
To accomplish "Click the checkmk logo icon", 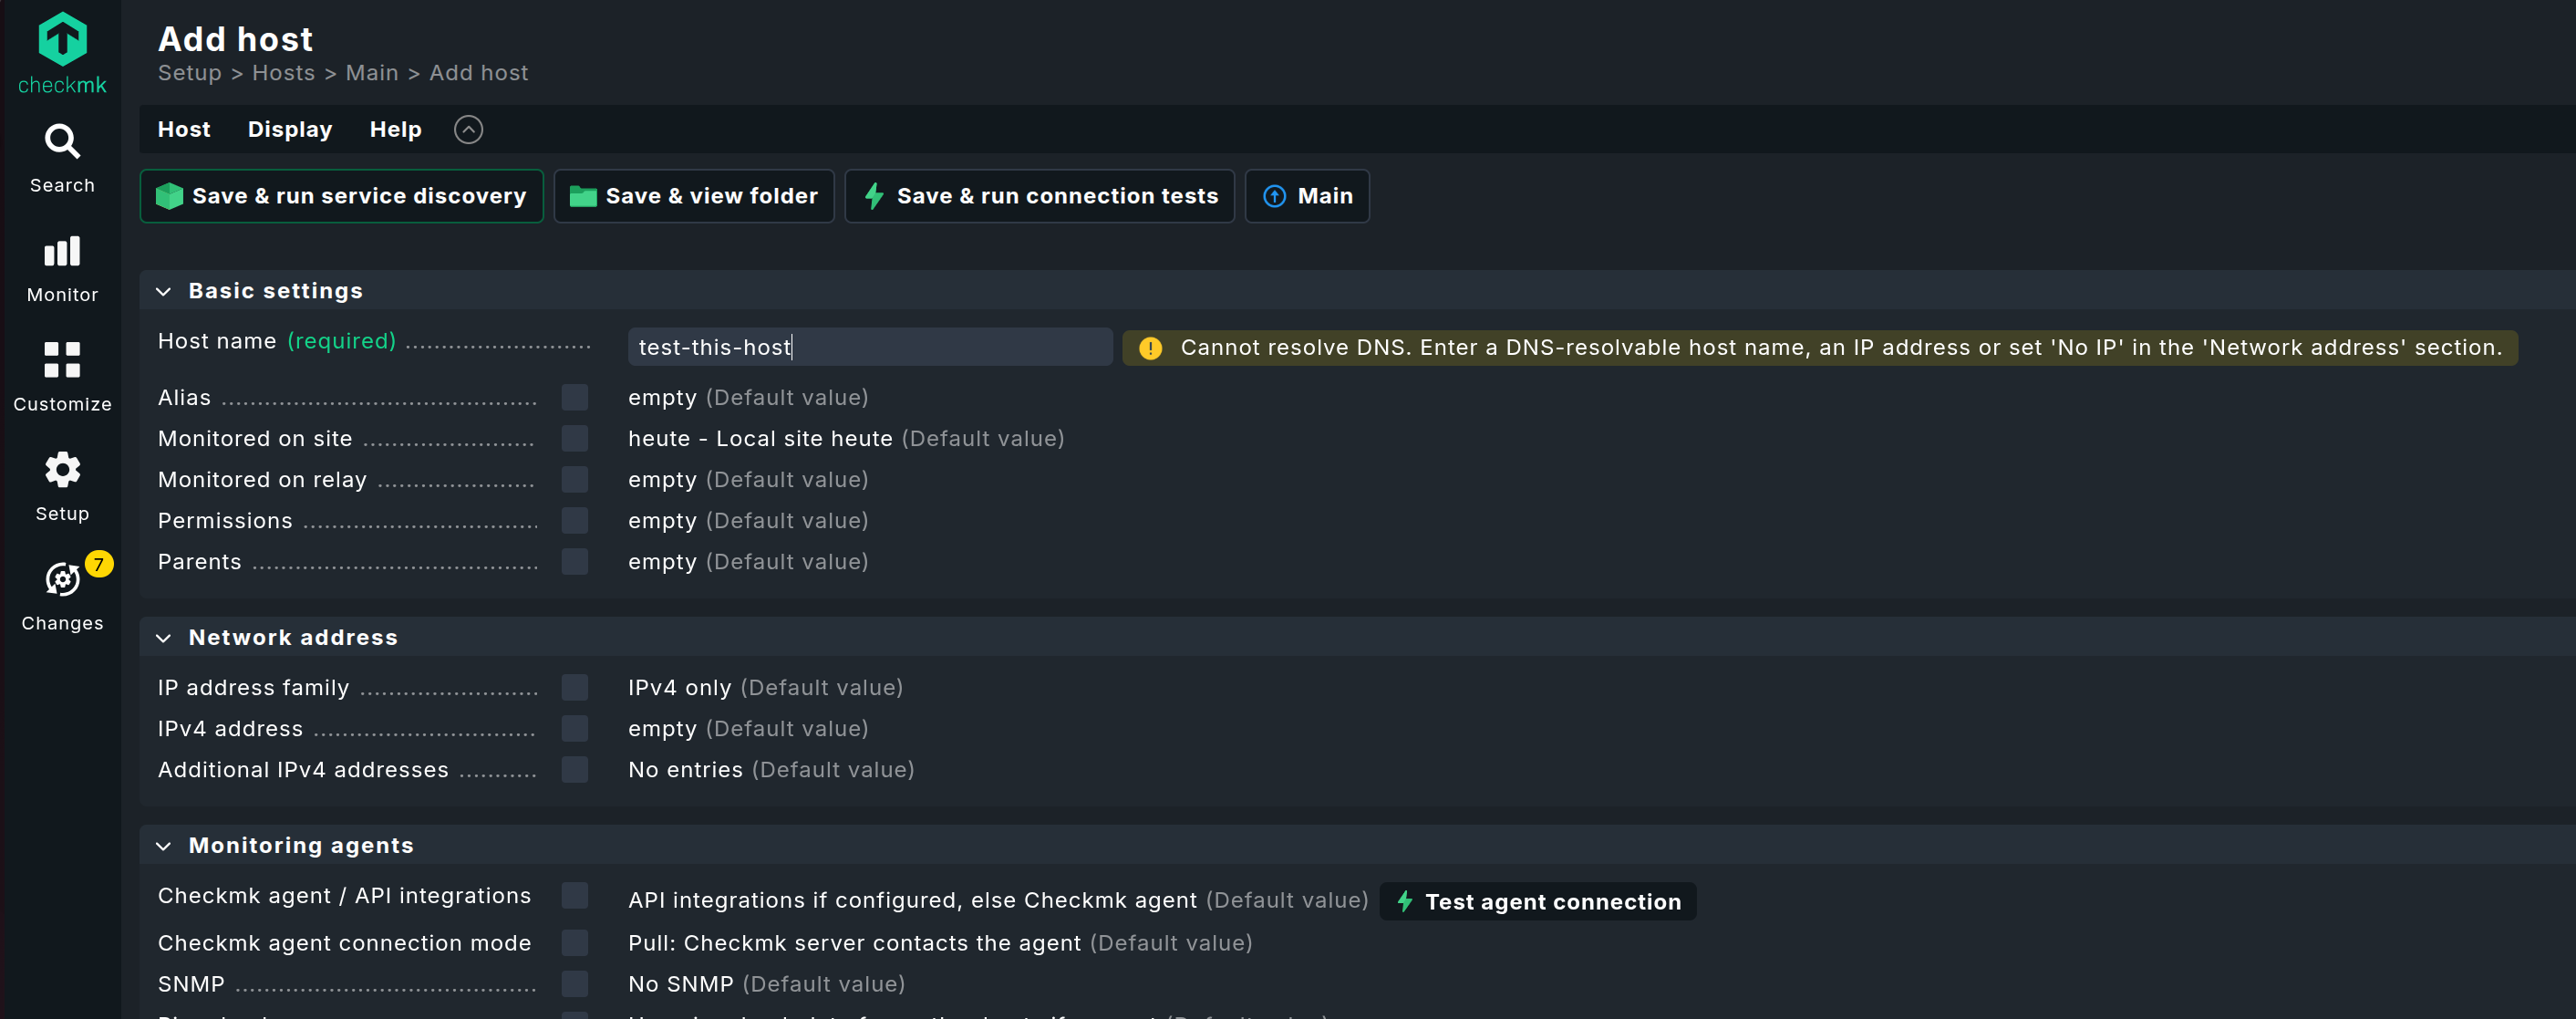I will pyautogui.click(x=62, y=40).
